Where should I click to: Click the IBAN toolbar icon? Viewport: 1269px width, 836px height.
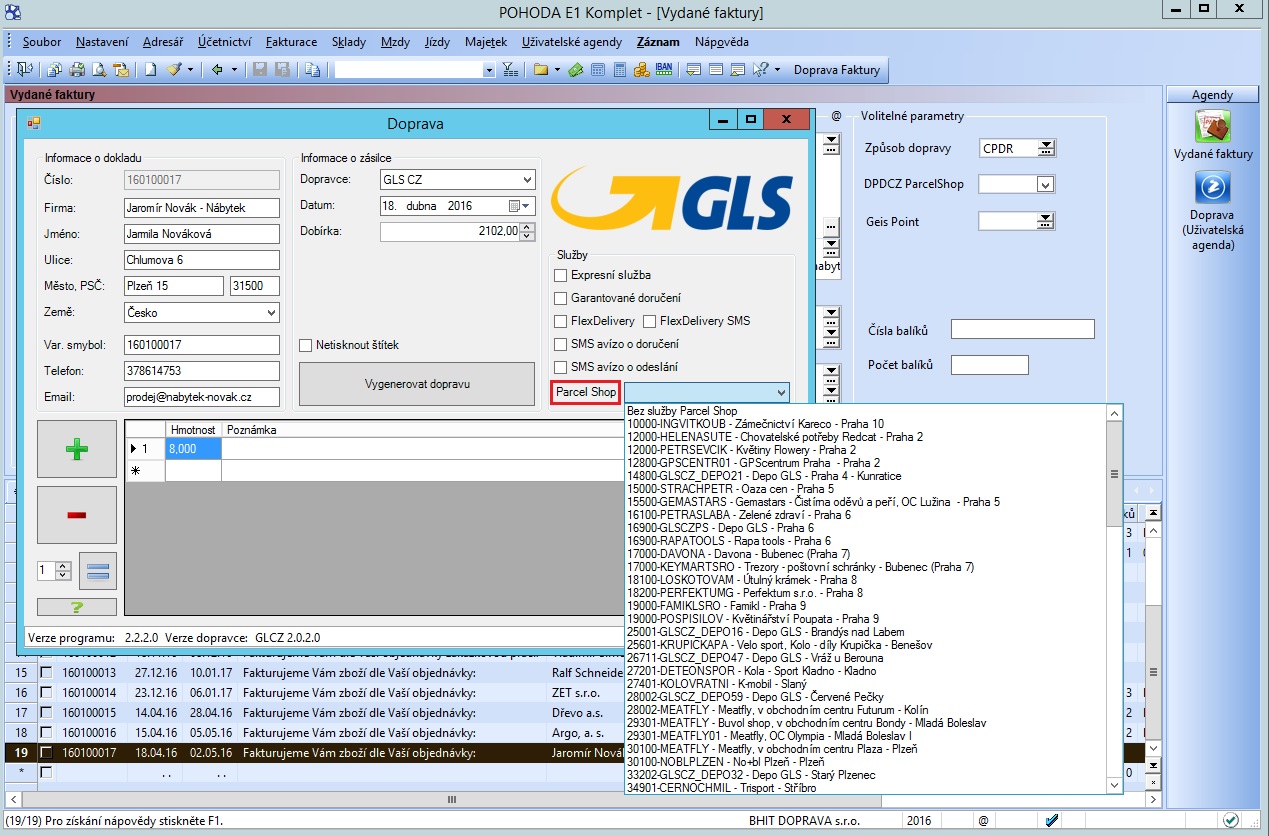pyautogui.click(x=664, y=70)
